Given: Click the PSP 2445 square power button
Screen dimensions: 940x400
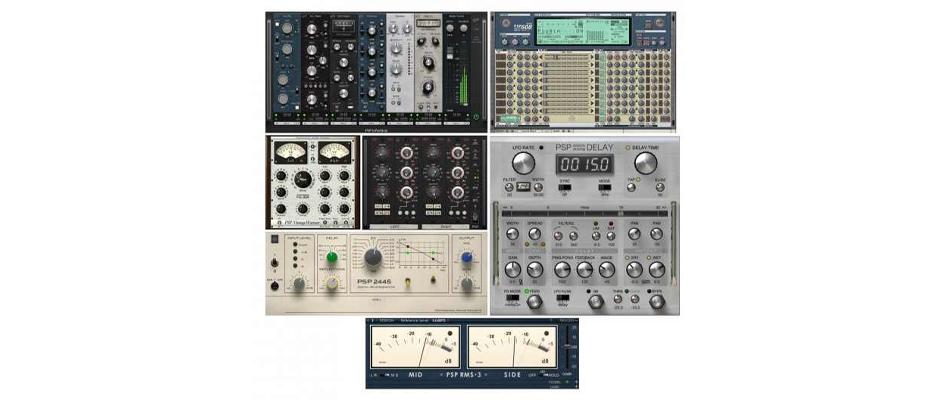Looking at the screenshot, I should point(275,239).
